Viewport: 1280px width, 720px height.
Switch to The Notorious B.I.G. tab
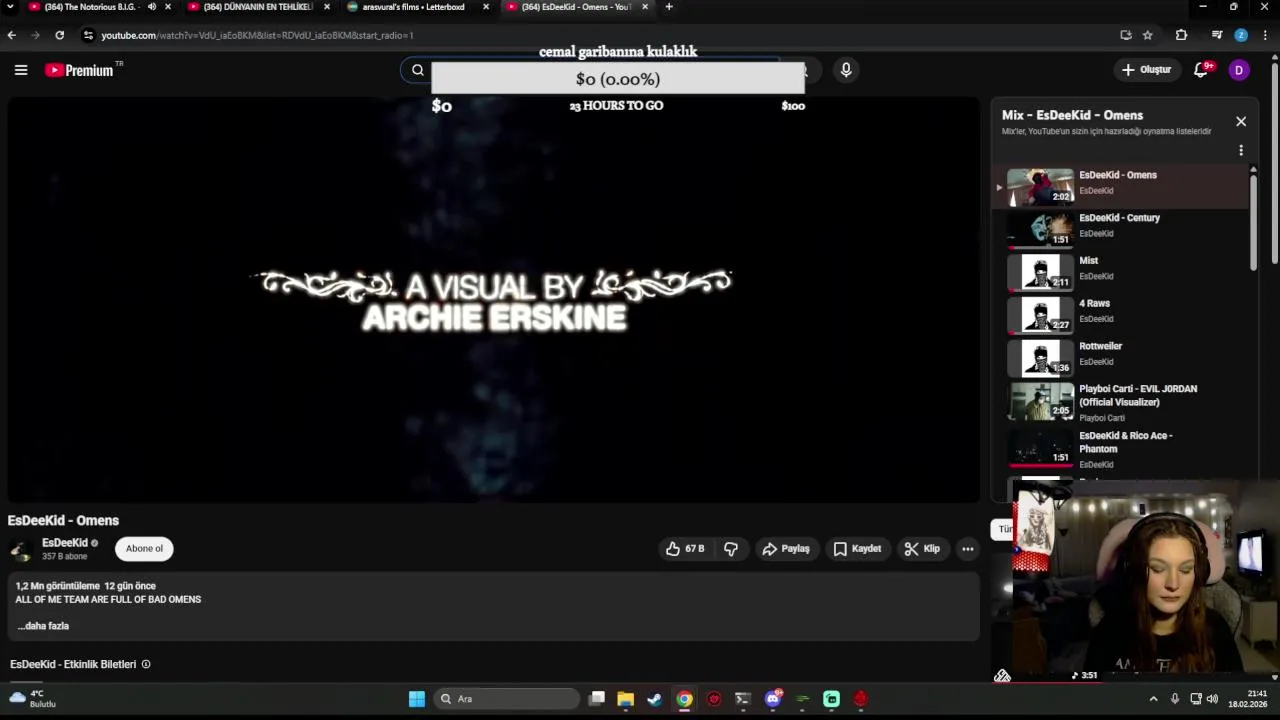[x=90, y=7]
